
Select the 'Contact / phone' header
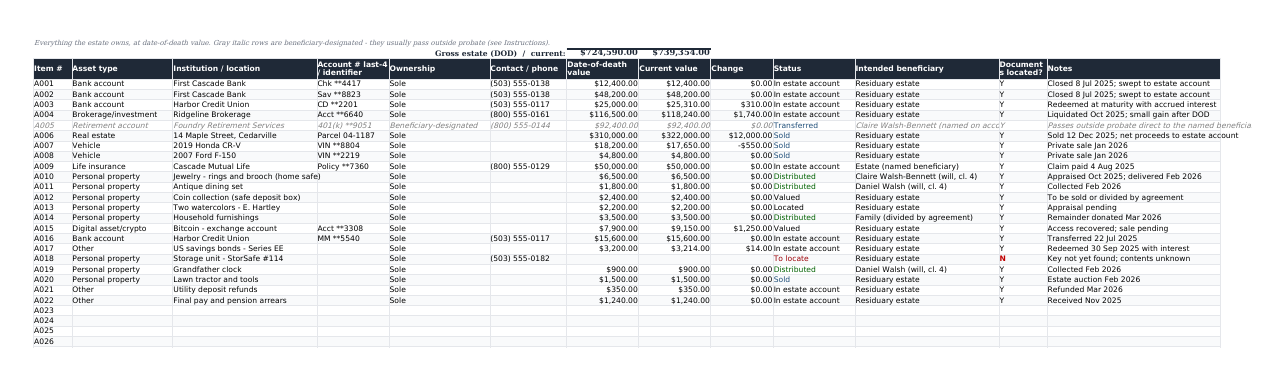527,68
